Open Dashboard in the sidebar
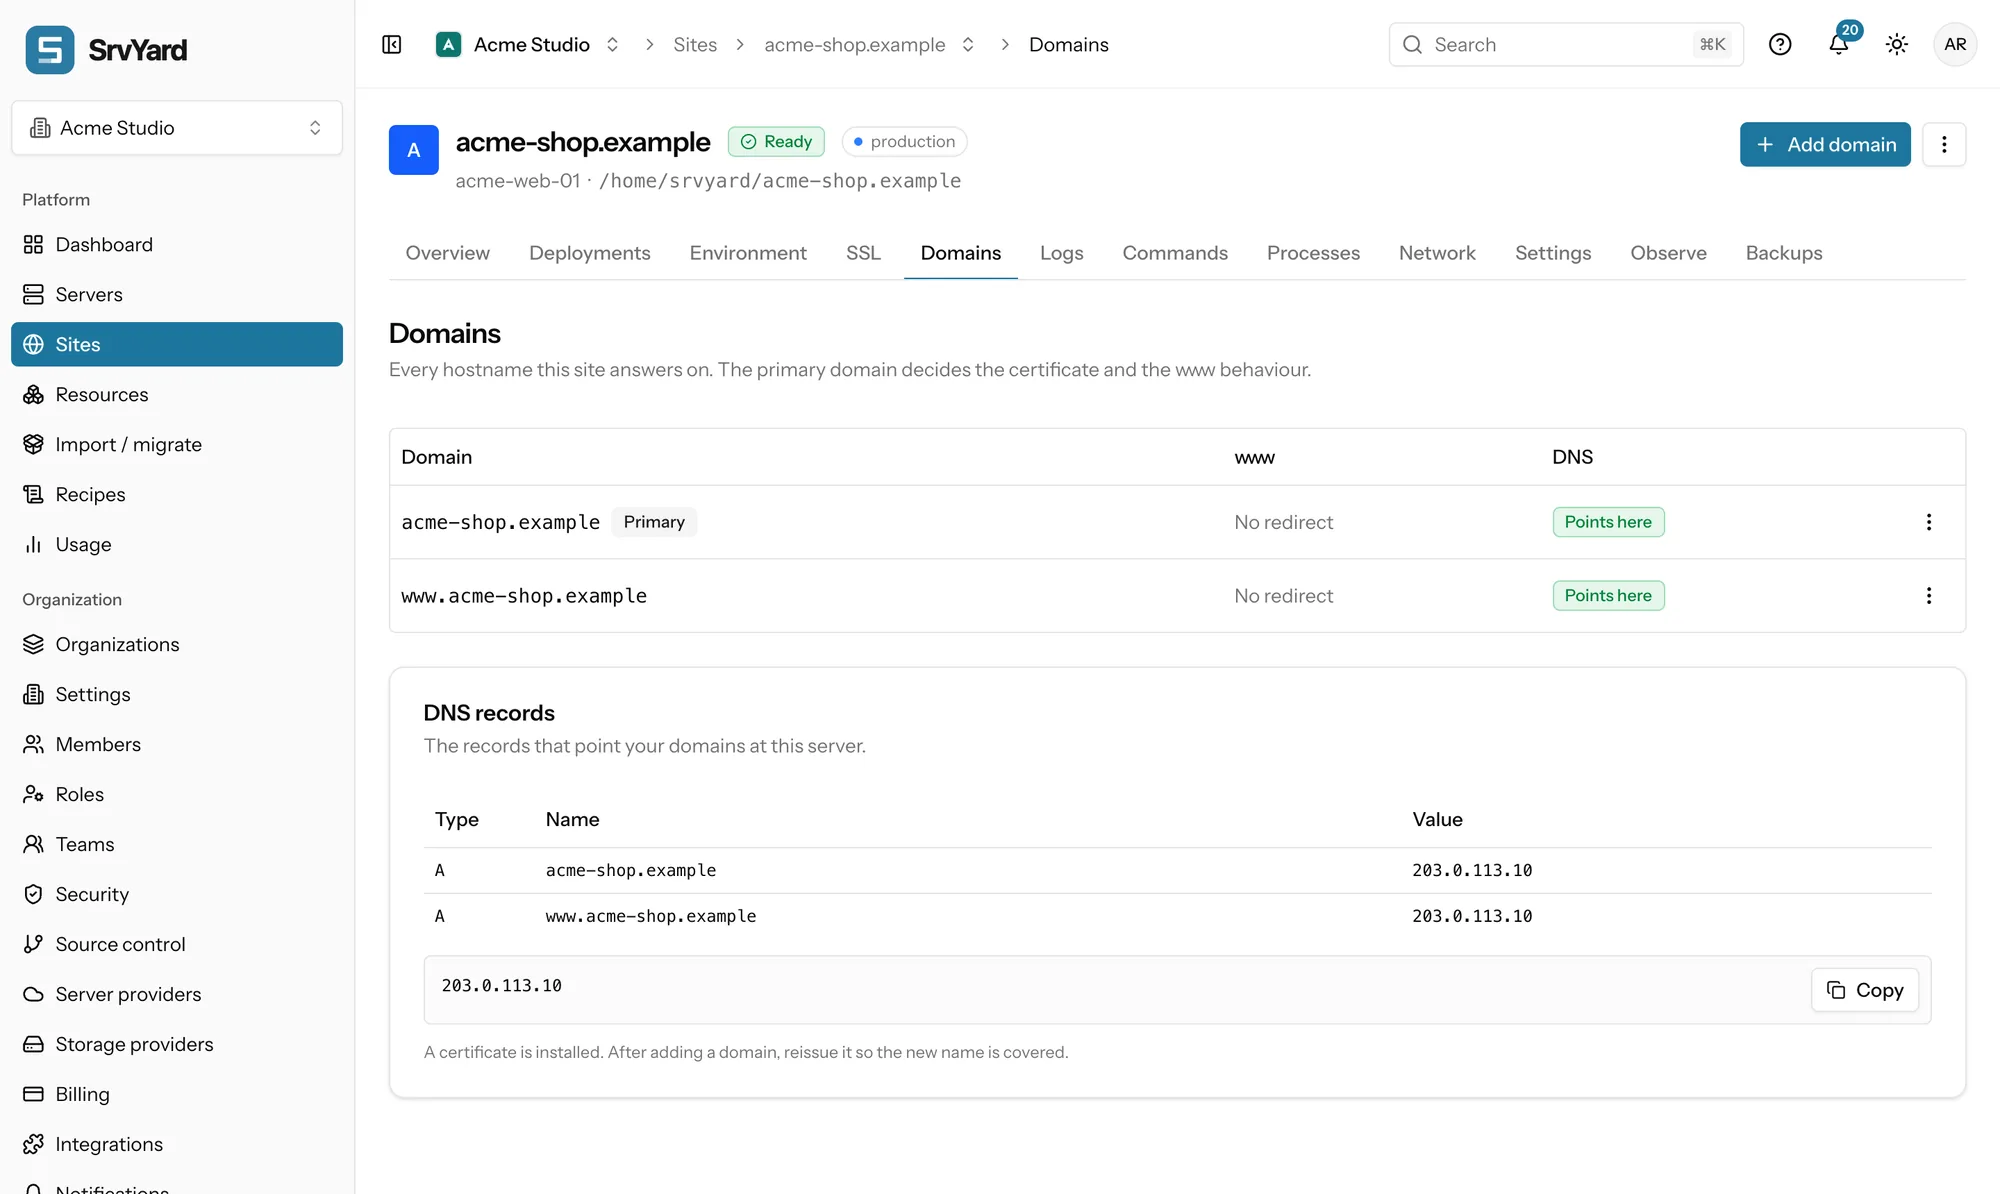This screenshot has width=2000, height=1194. pyautogui.click(x=177, y=245)
